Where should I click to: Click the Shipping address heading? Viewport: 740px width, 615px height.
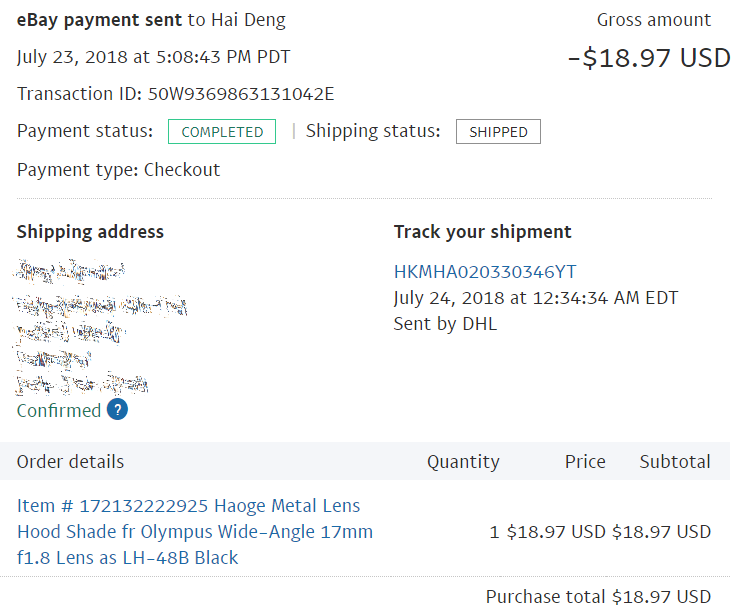click(x=90, y=232)
